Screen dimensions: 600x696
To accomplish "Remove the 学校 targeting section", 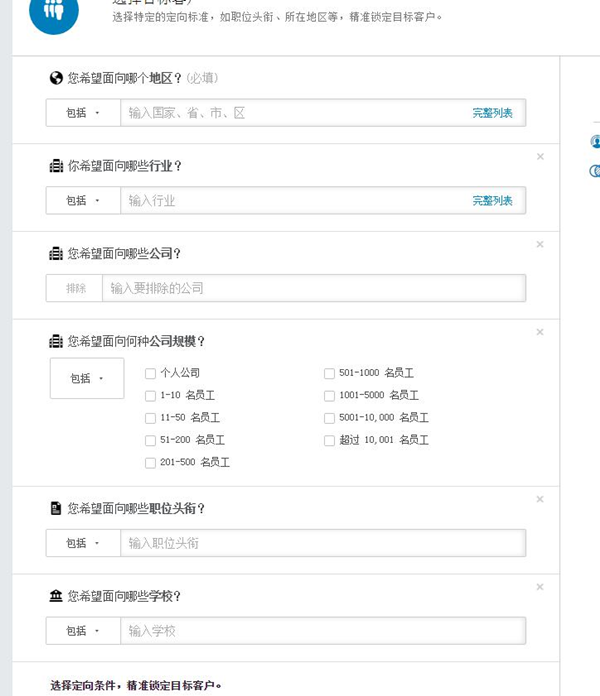I will [540, 587].
